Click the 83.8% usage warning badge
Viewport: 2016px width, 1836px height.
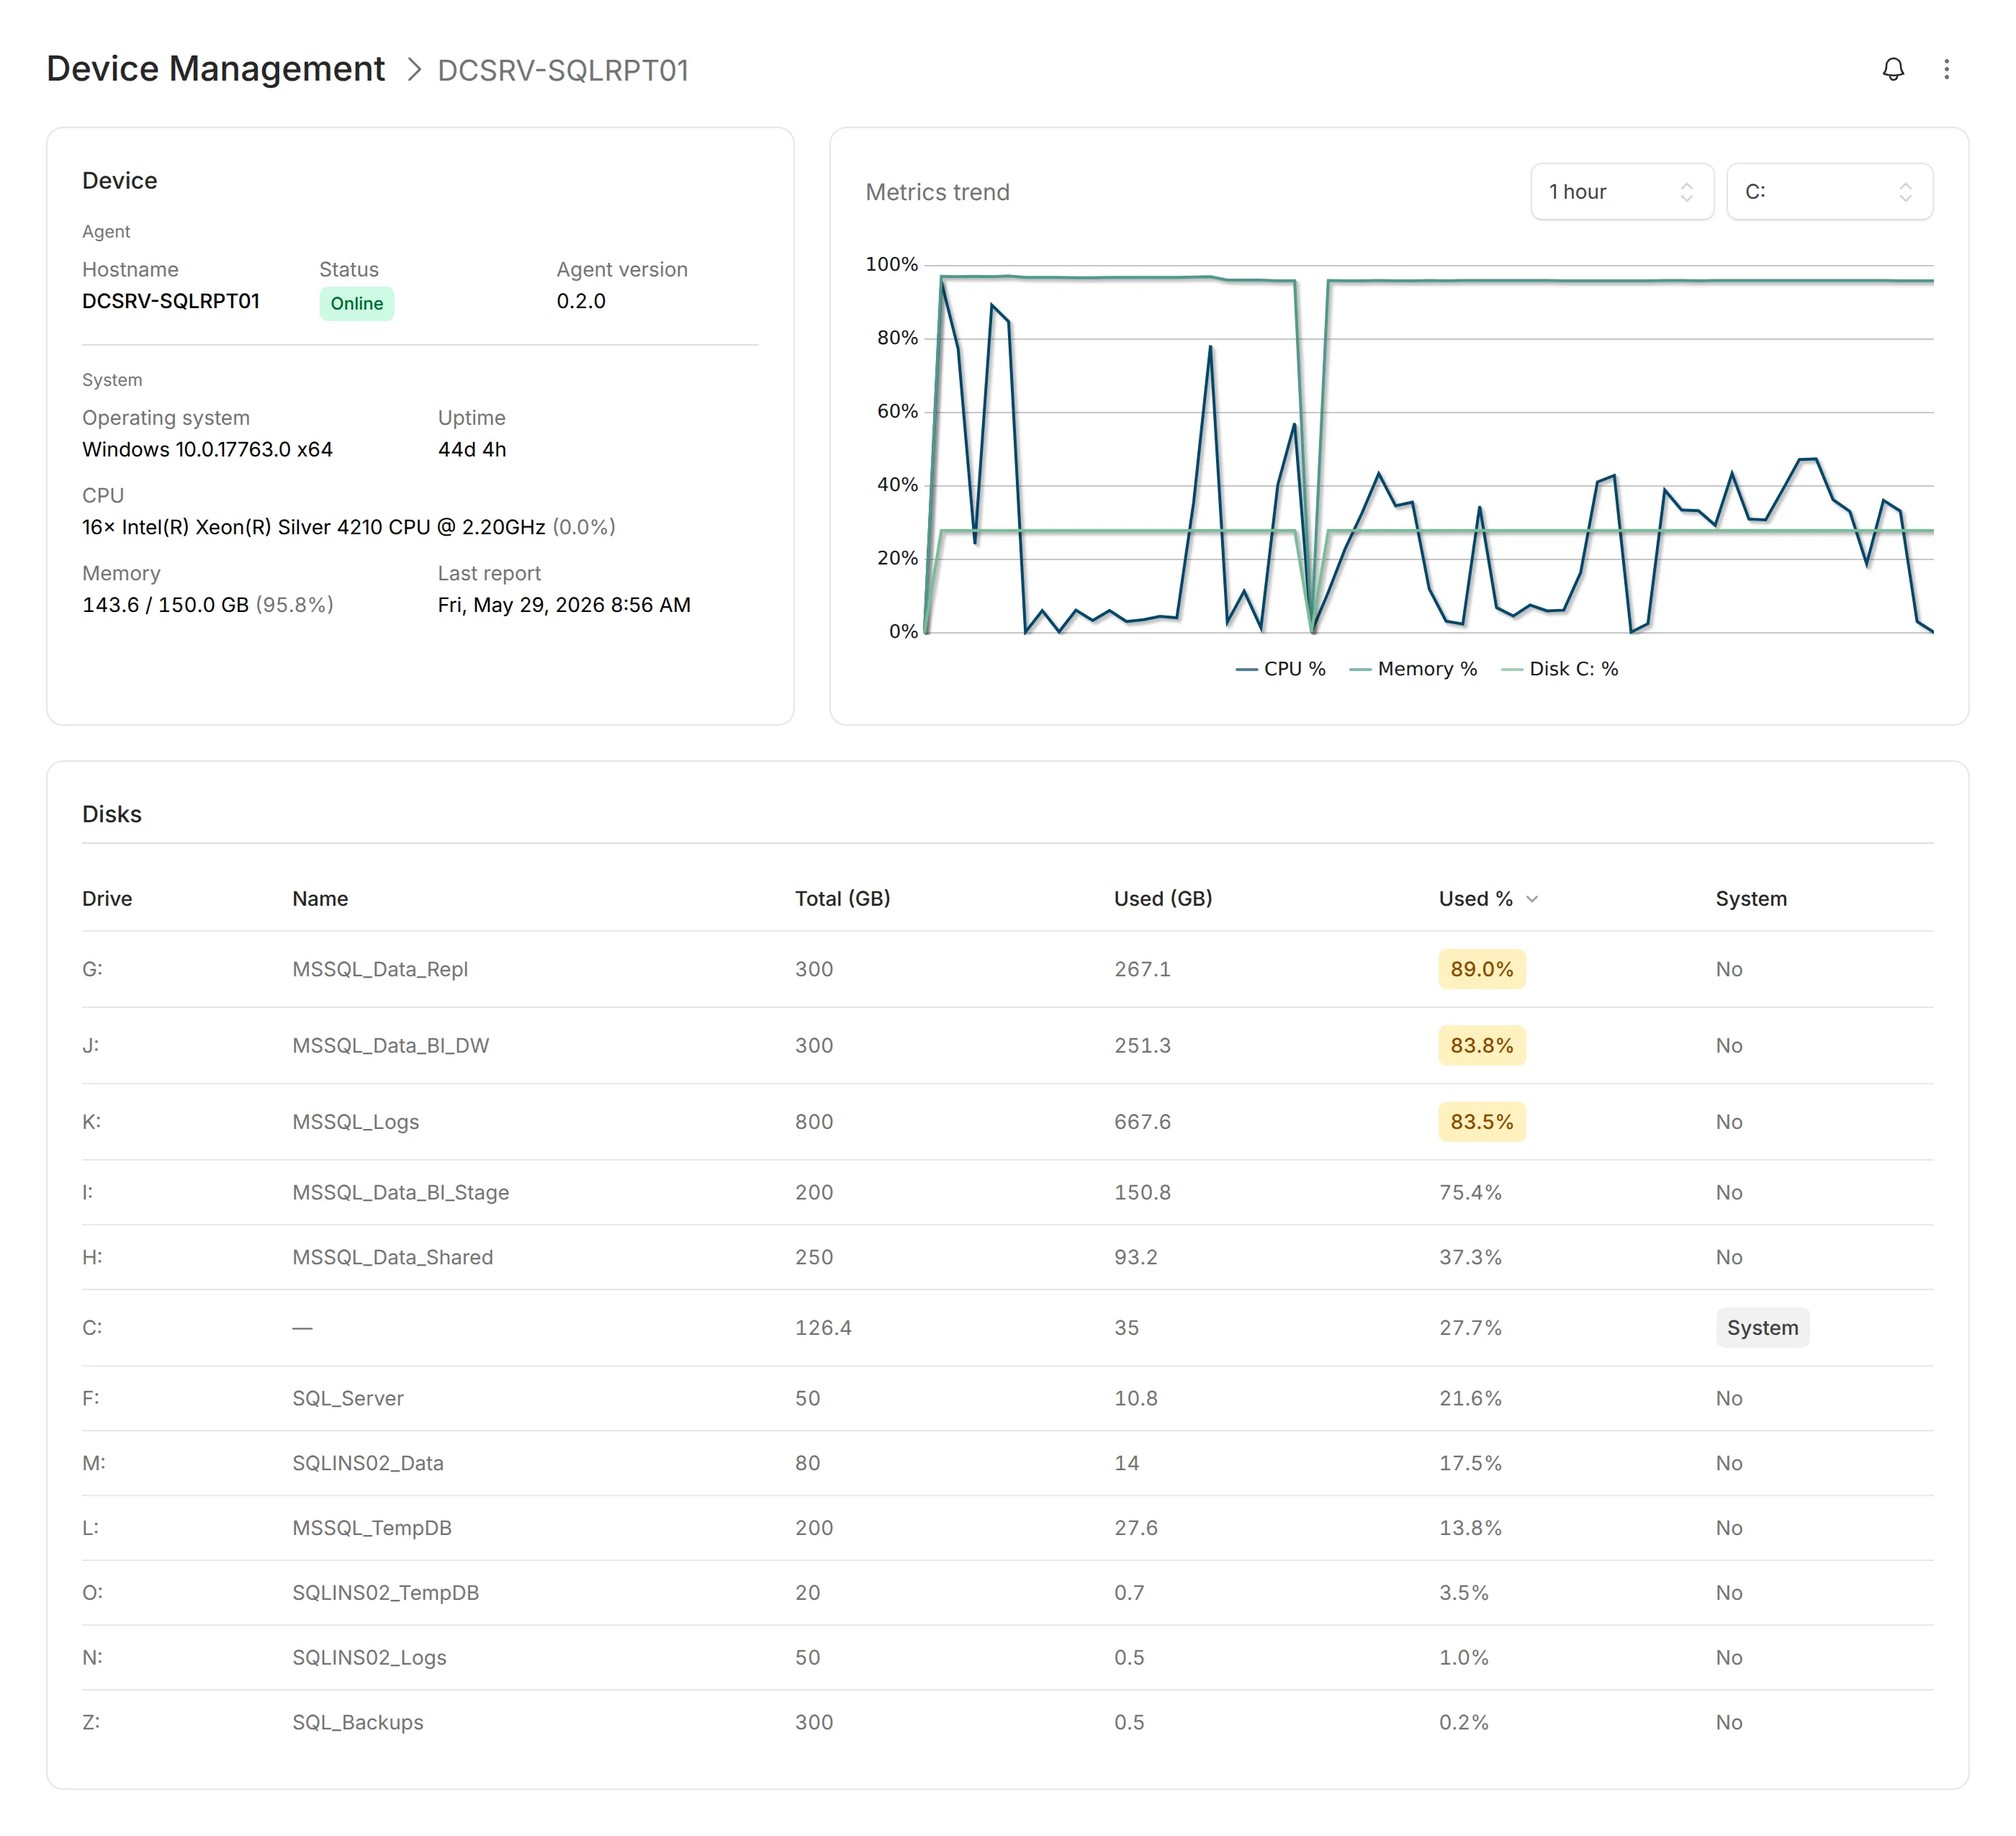(x=1482, y=1046)
